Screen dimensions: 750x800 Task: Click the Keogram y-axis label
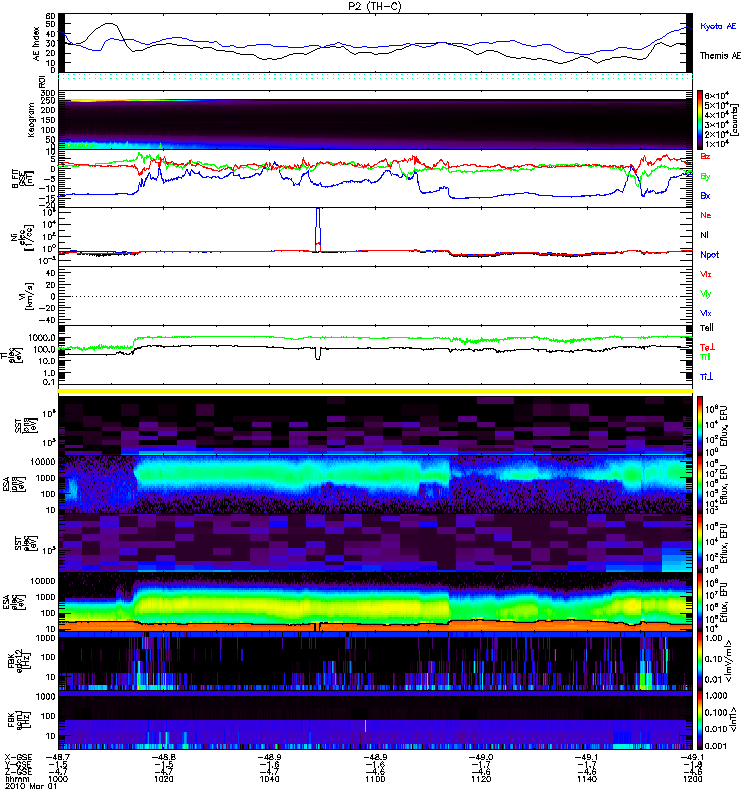point(31,120)
